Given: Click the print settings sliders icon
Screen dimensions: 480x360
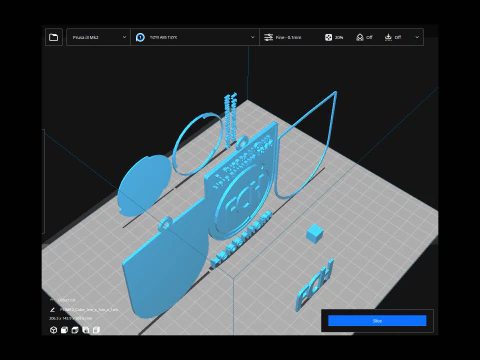Looking at the screenshot, I should tap(268, 37).
